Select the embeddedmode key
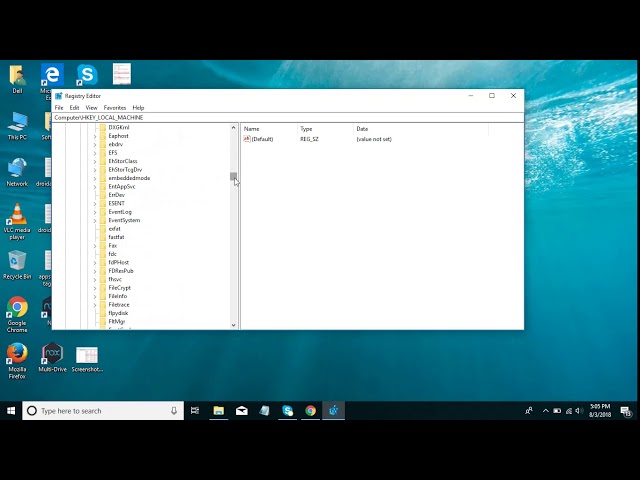The image size is (640, 480). tap(129, 178)
